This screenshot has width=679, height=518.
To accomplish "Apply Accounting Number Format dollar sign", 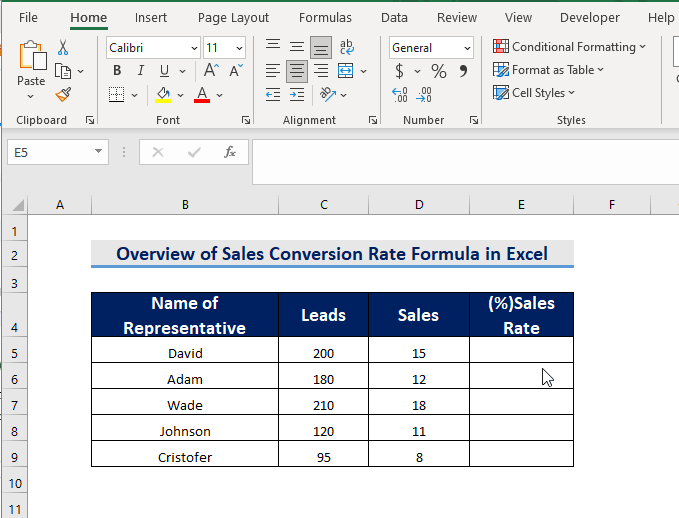I will 400,71.
